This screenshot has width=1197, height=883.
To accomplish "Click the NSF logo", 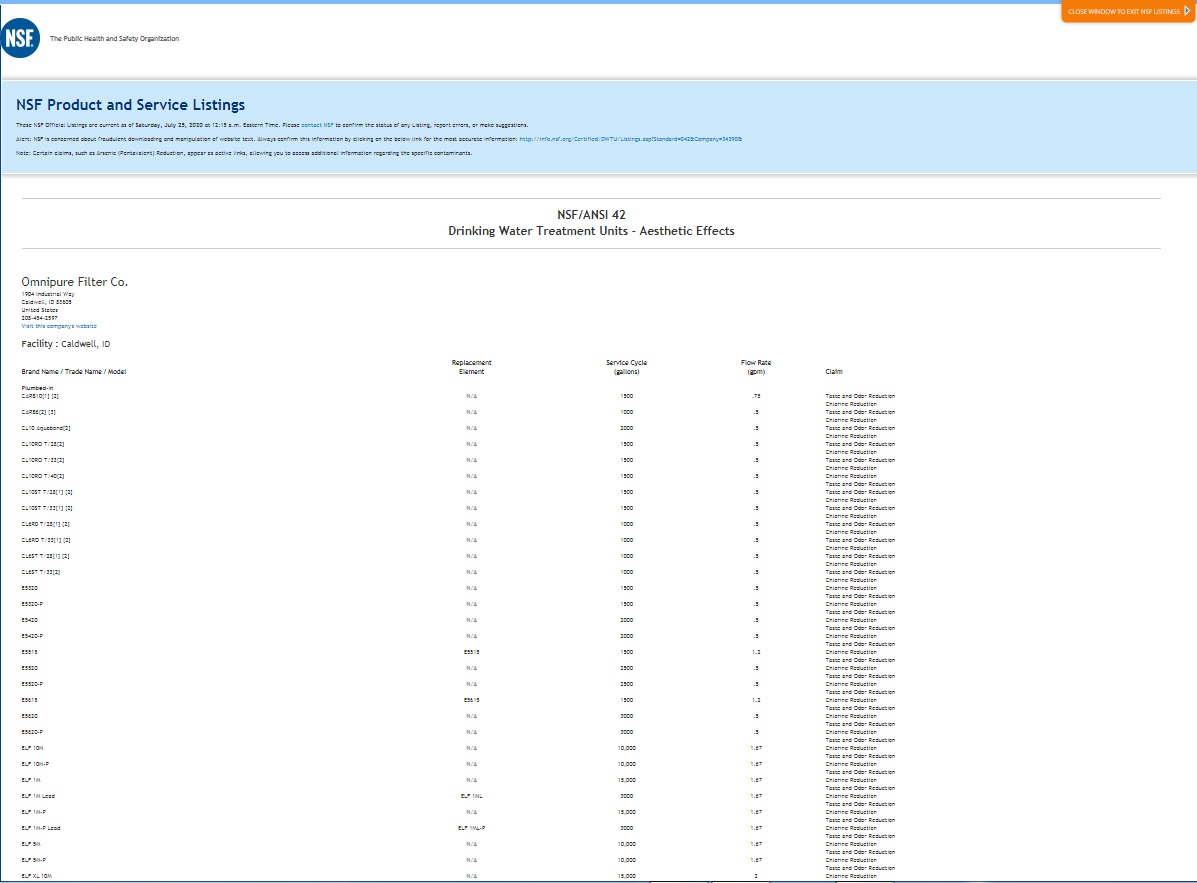I will pyautogui.click(x=19, y=39).
